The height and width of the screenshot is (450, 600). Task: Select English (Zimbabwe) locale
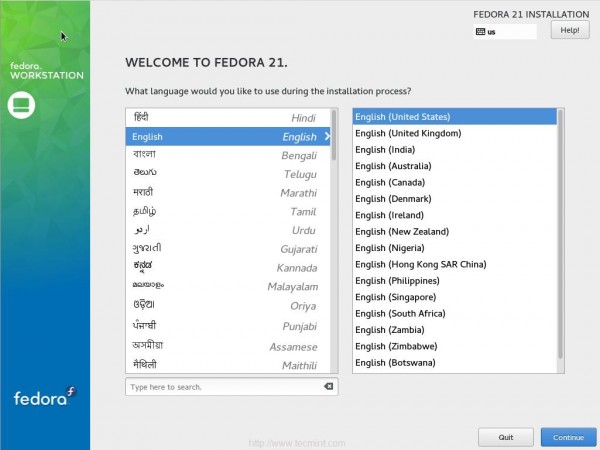[x=455, y=346]
